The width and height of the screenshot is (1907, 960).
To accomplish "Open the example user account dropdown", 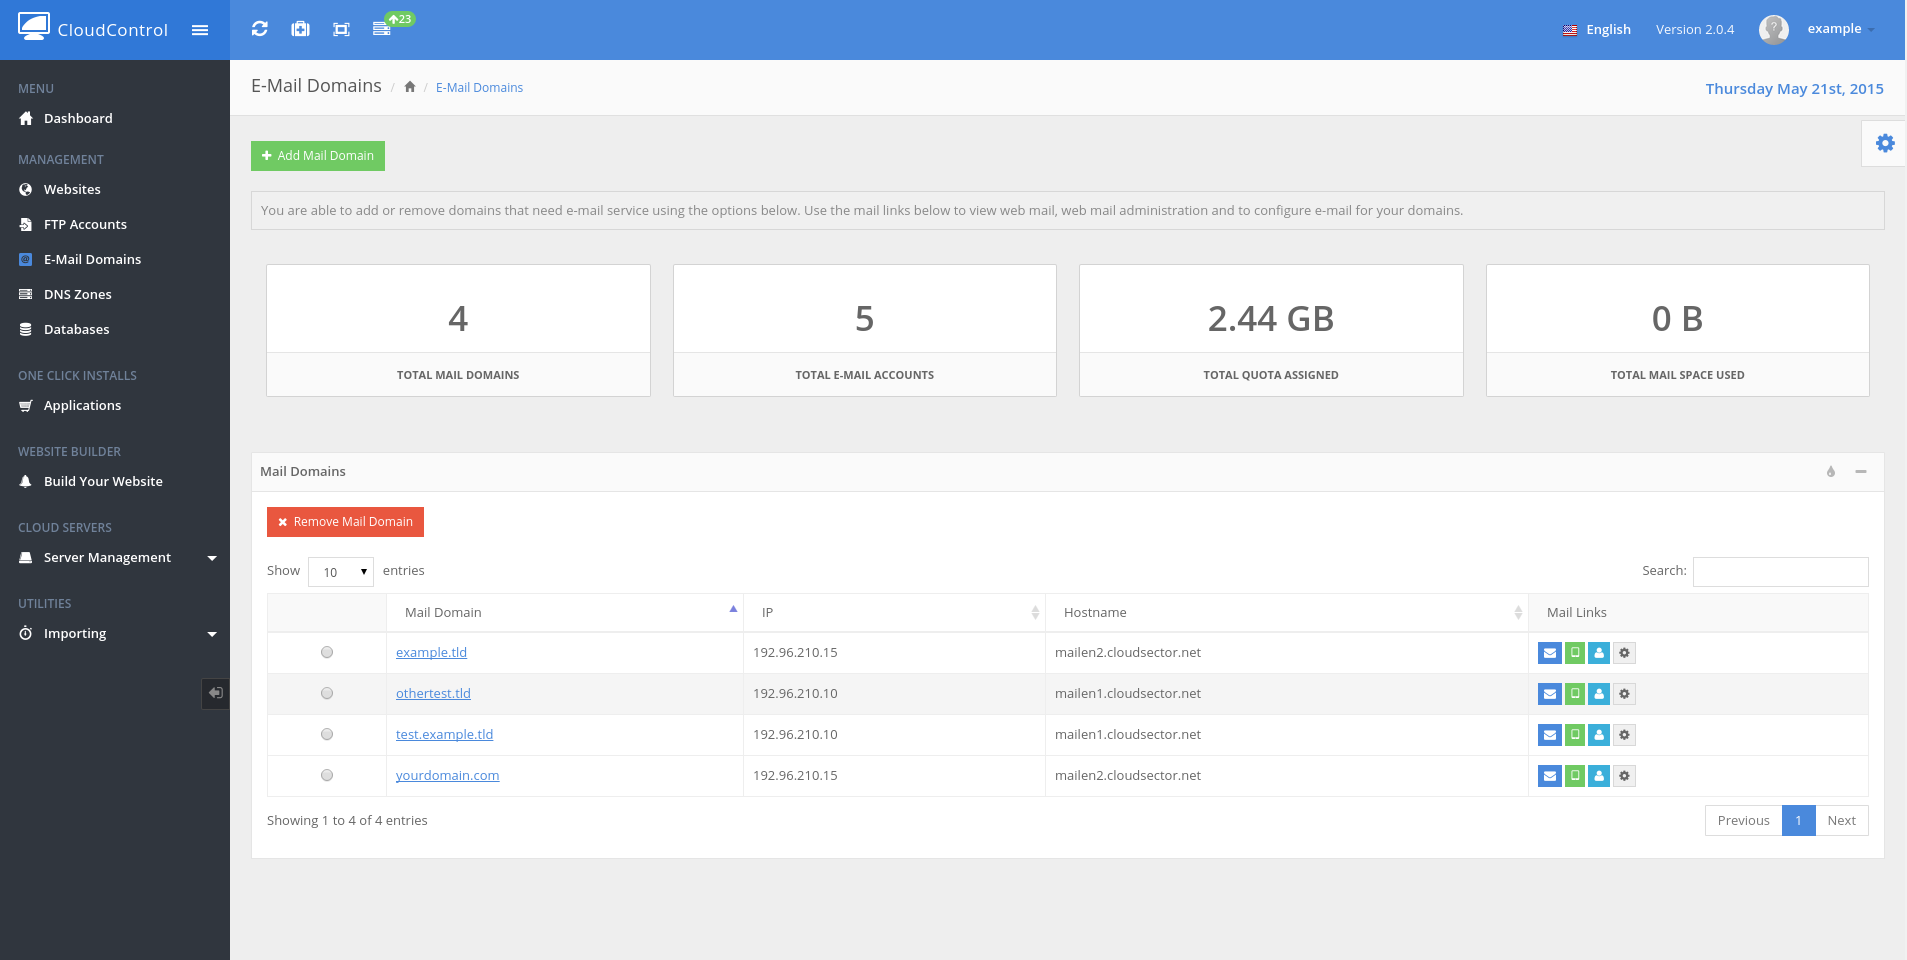I will pyautogui.click(x=1840, y=29).
